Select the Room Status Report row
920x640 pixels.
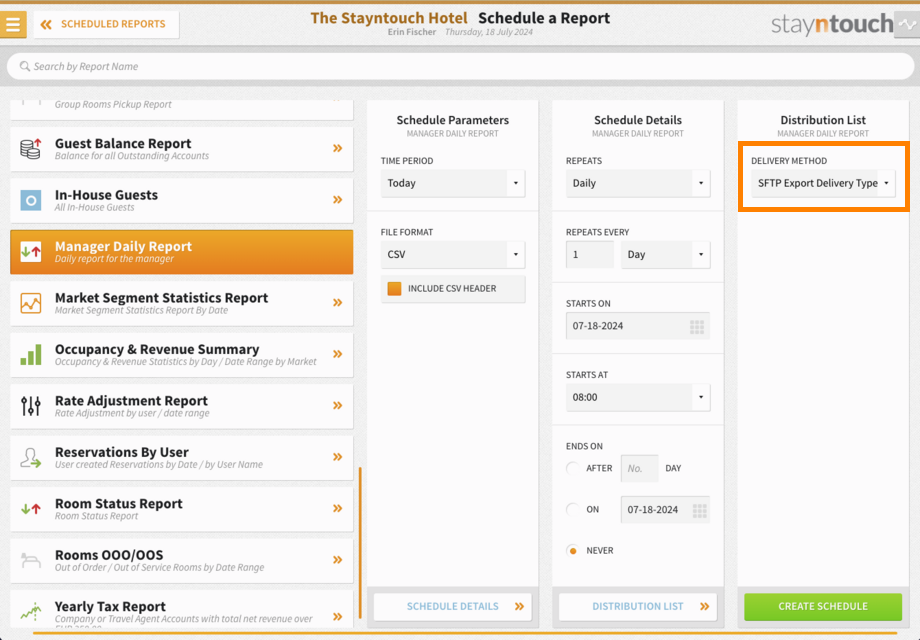[182, 509]
